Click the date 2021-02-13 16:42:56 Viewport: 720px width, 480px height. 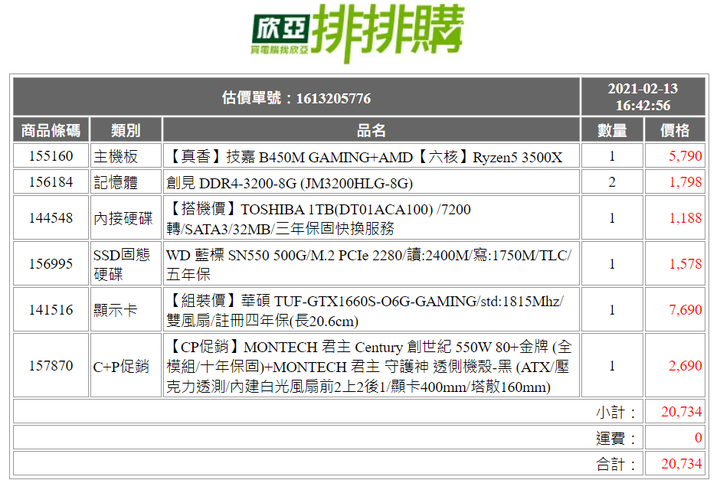643,97
